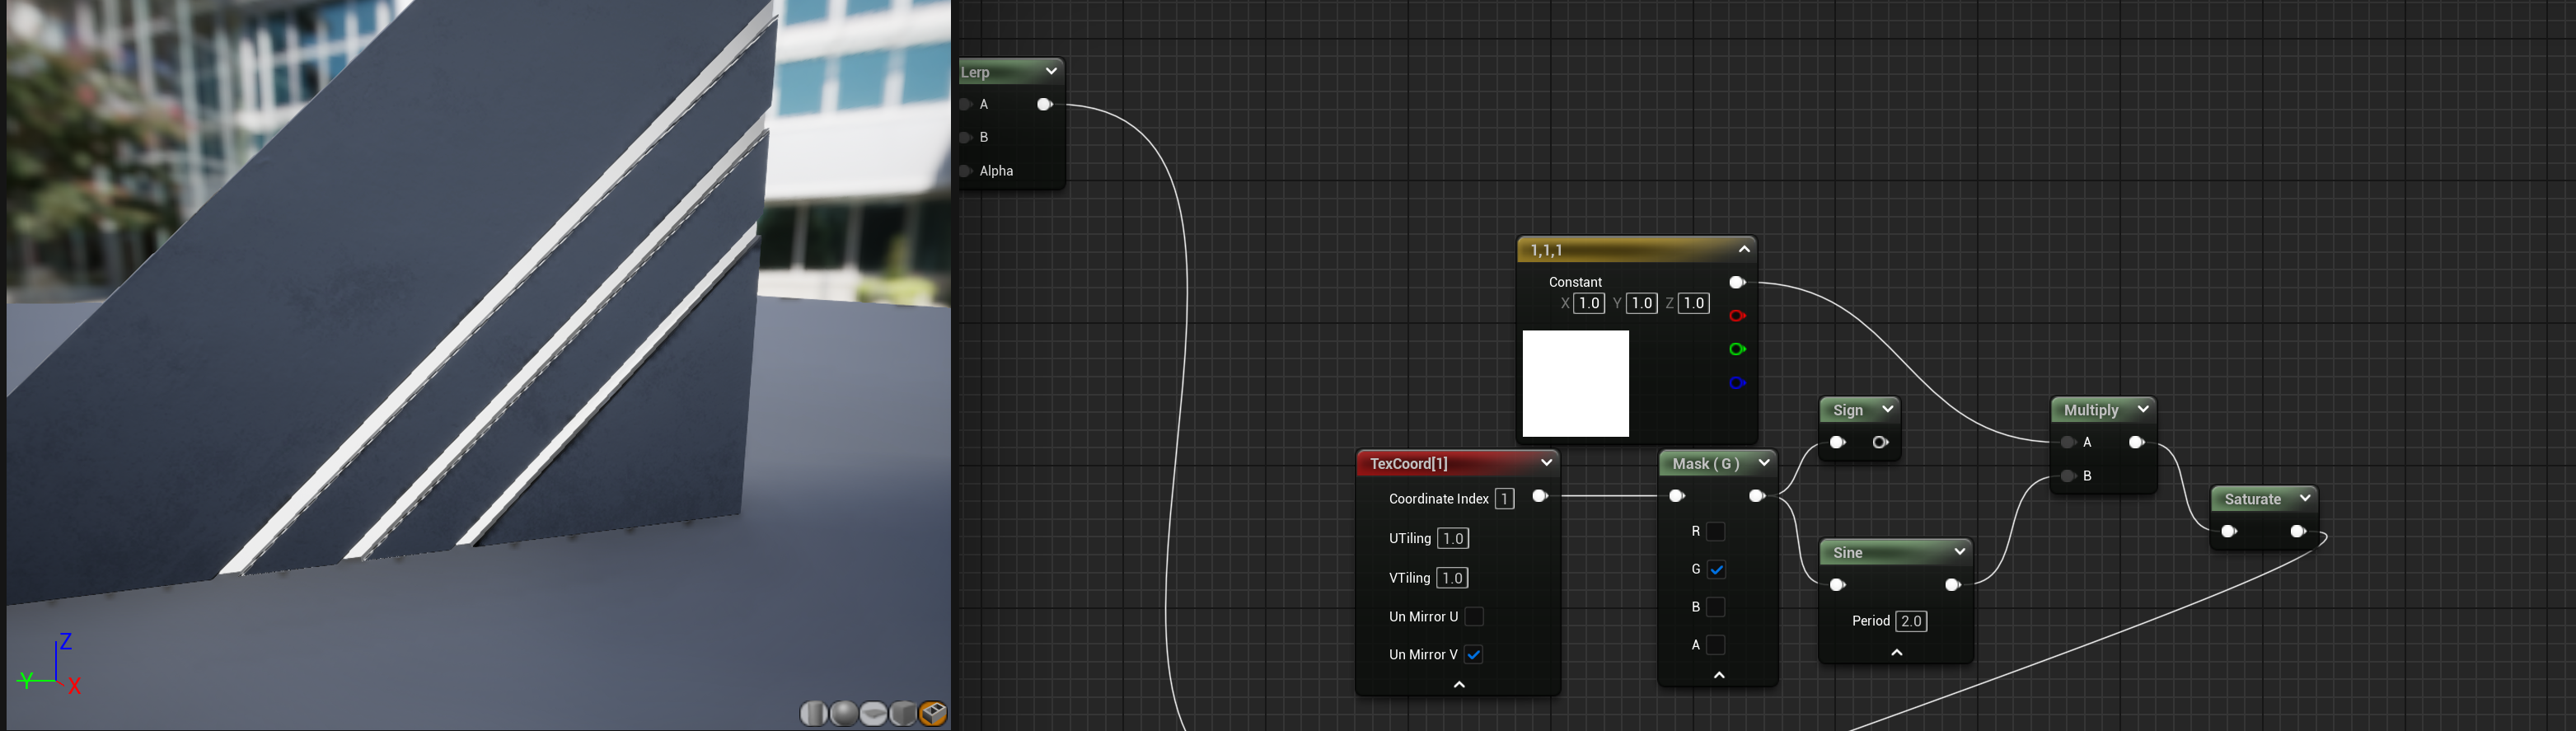Image resolution: width=2576 pixels, height=731 pixels.
Task: Open the Saturate node dropdown chevron
Action: pos(2305,498)
